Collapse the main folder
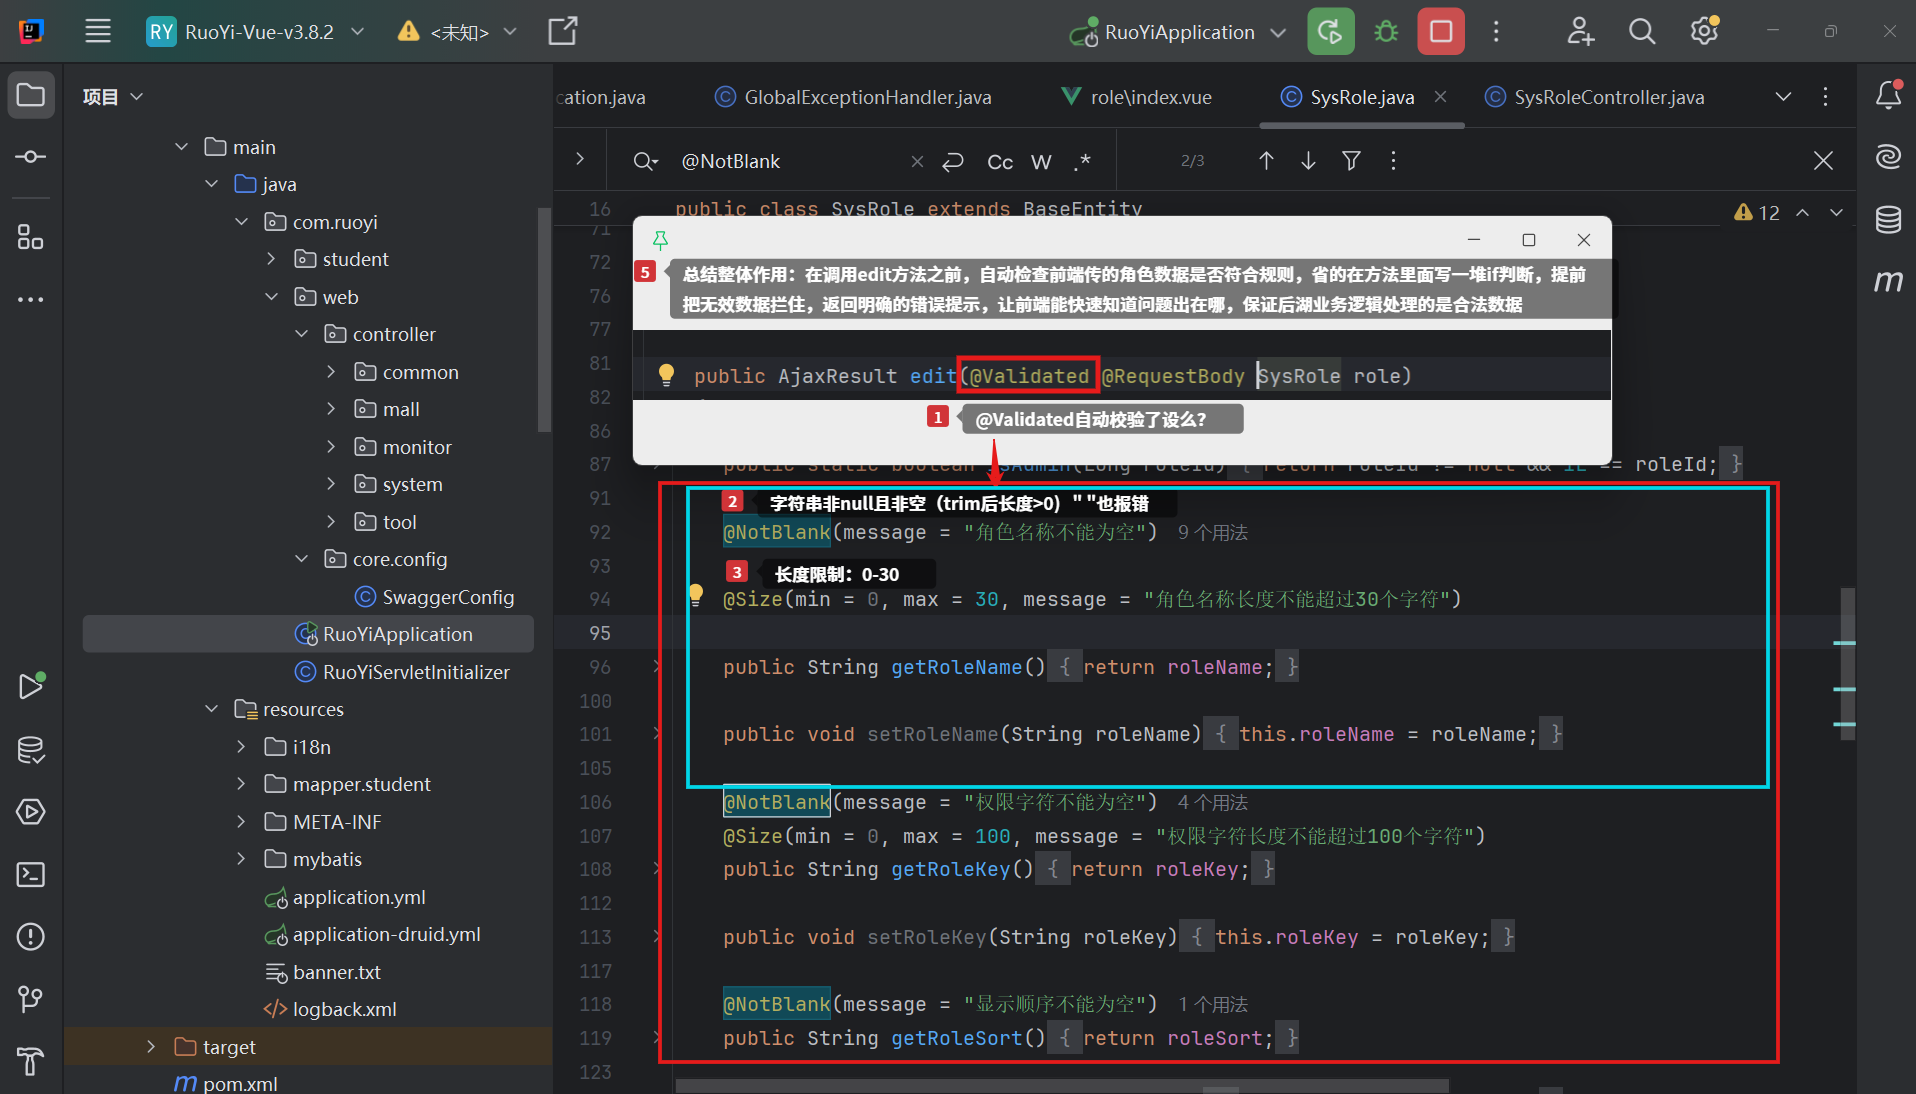 click(181, 147)
